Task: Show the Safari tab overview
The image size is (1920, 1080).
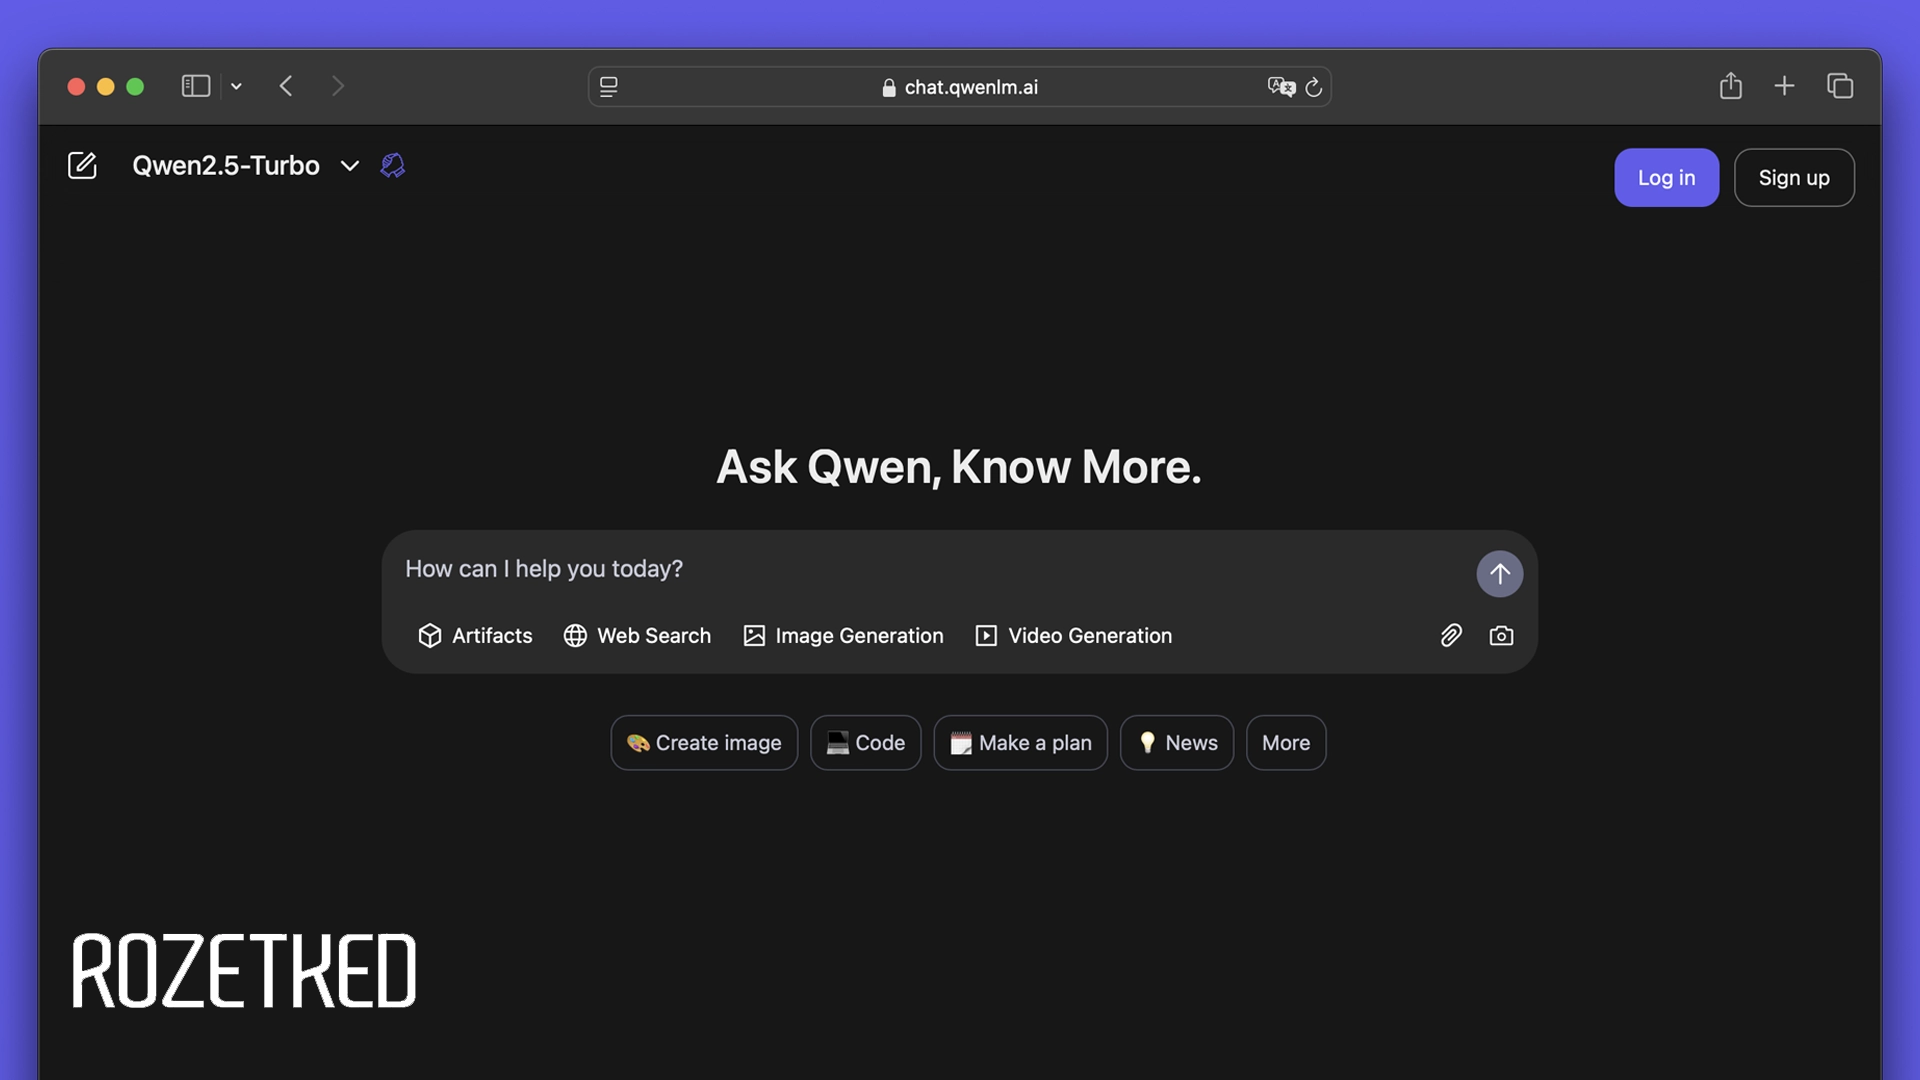Action: click(1840, 86)
